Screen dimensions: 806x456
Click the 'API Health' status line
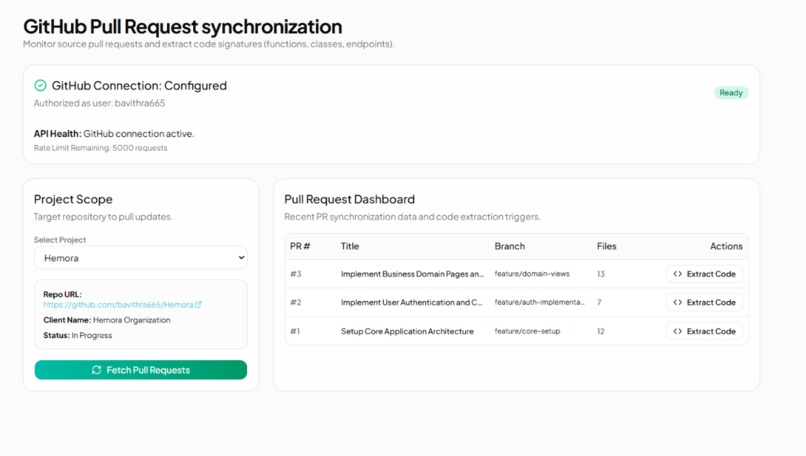pos(114,134)
